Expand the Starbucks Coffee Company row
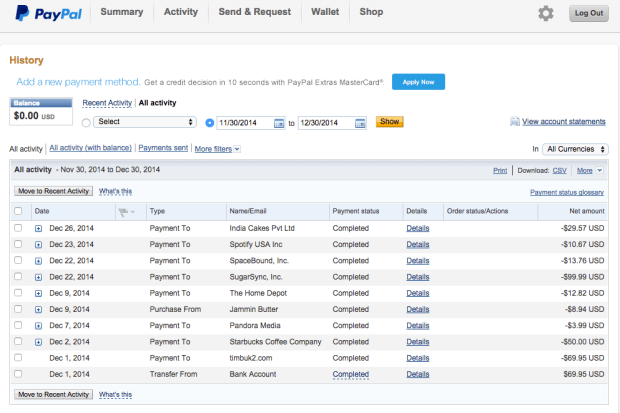Screen dimensions: 620x413 38,342
